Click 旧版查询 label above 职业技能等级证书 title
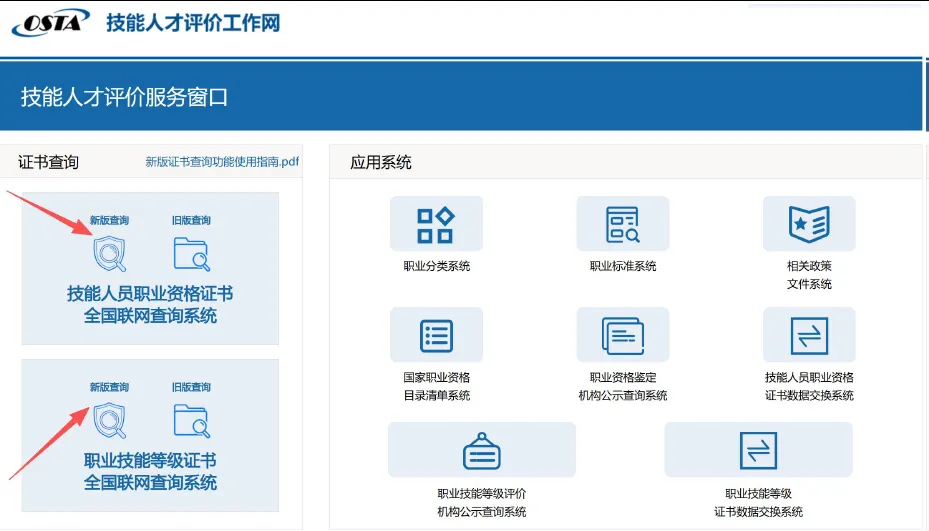 click(191, 387)
